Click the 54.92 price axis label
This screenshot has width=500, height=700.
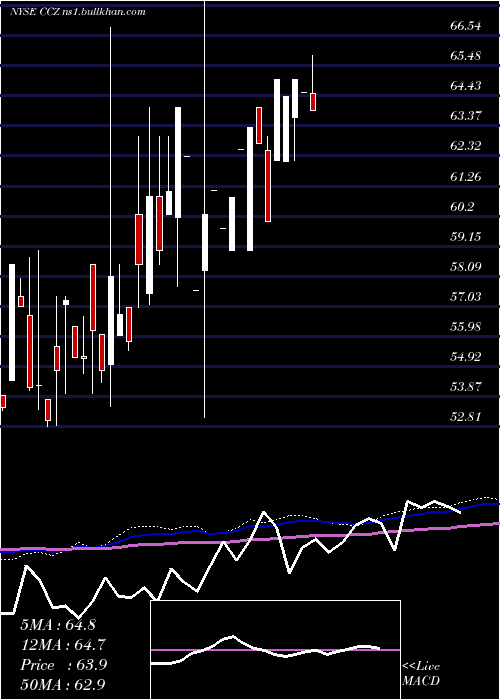coord(466,357)
